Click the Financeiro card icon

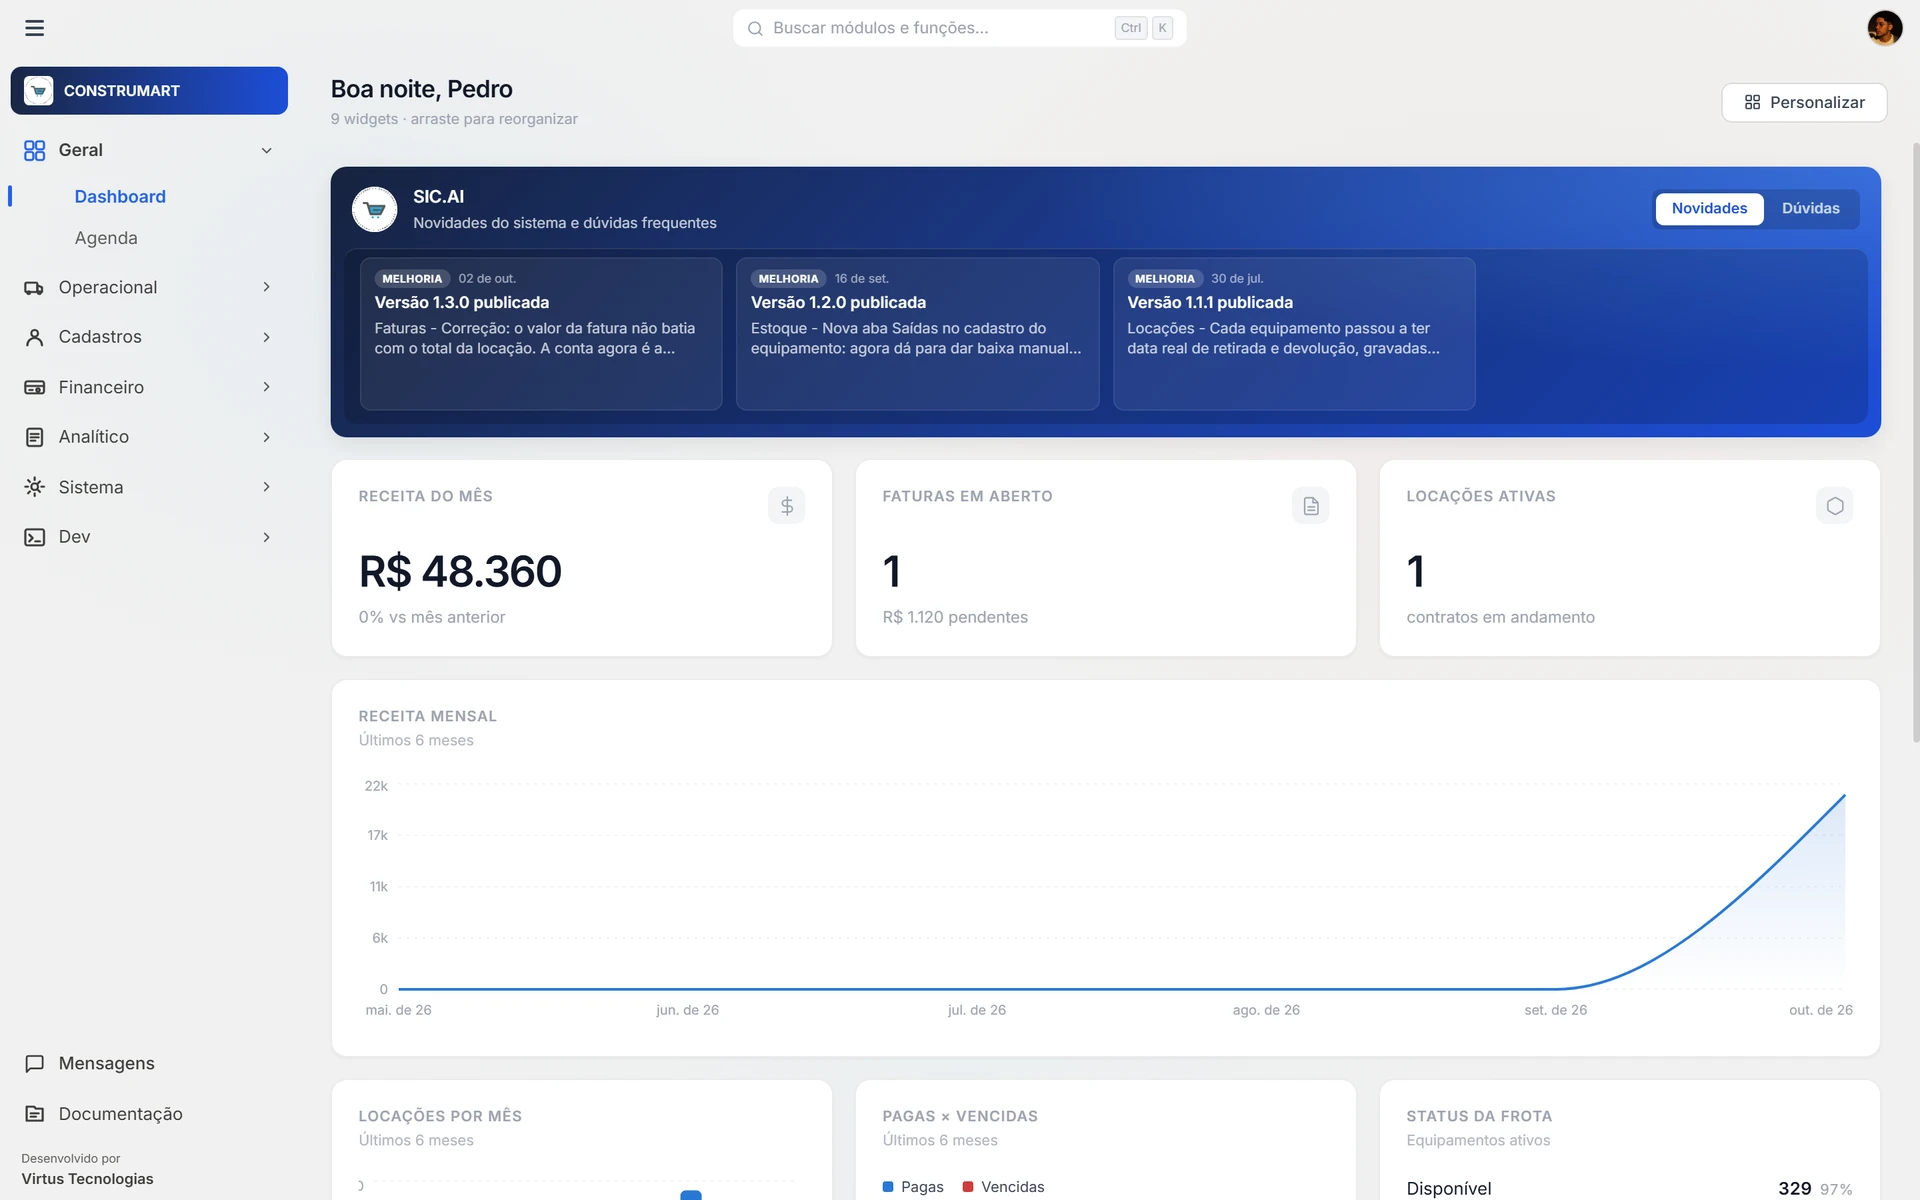click(x=34, y=387)
